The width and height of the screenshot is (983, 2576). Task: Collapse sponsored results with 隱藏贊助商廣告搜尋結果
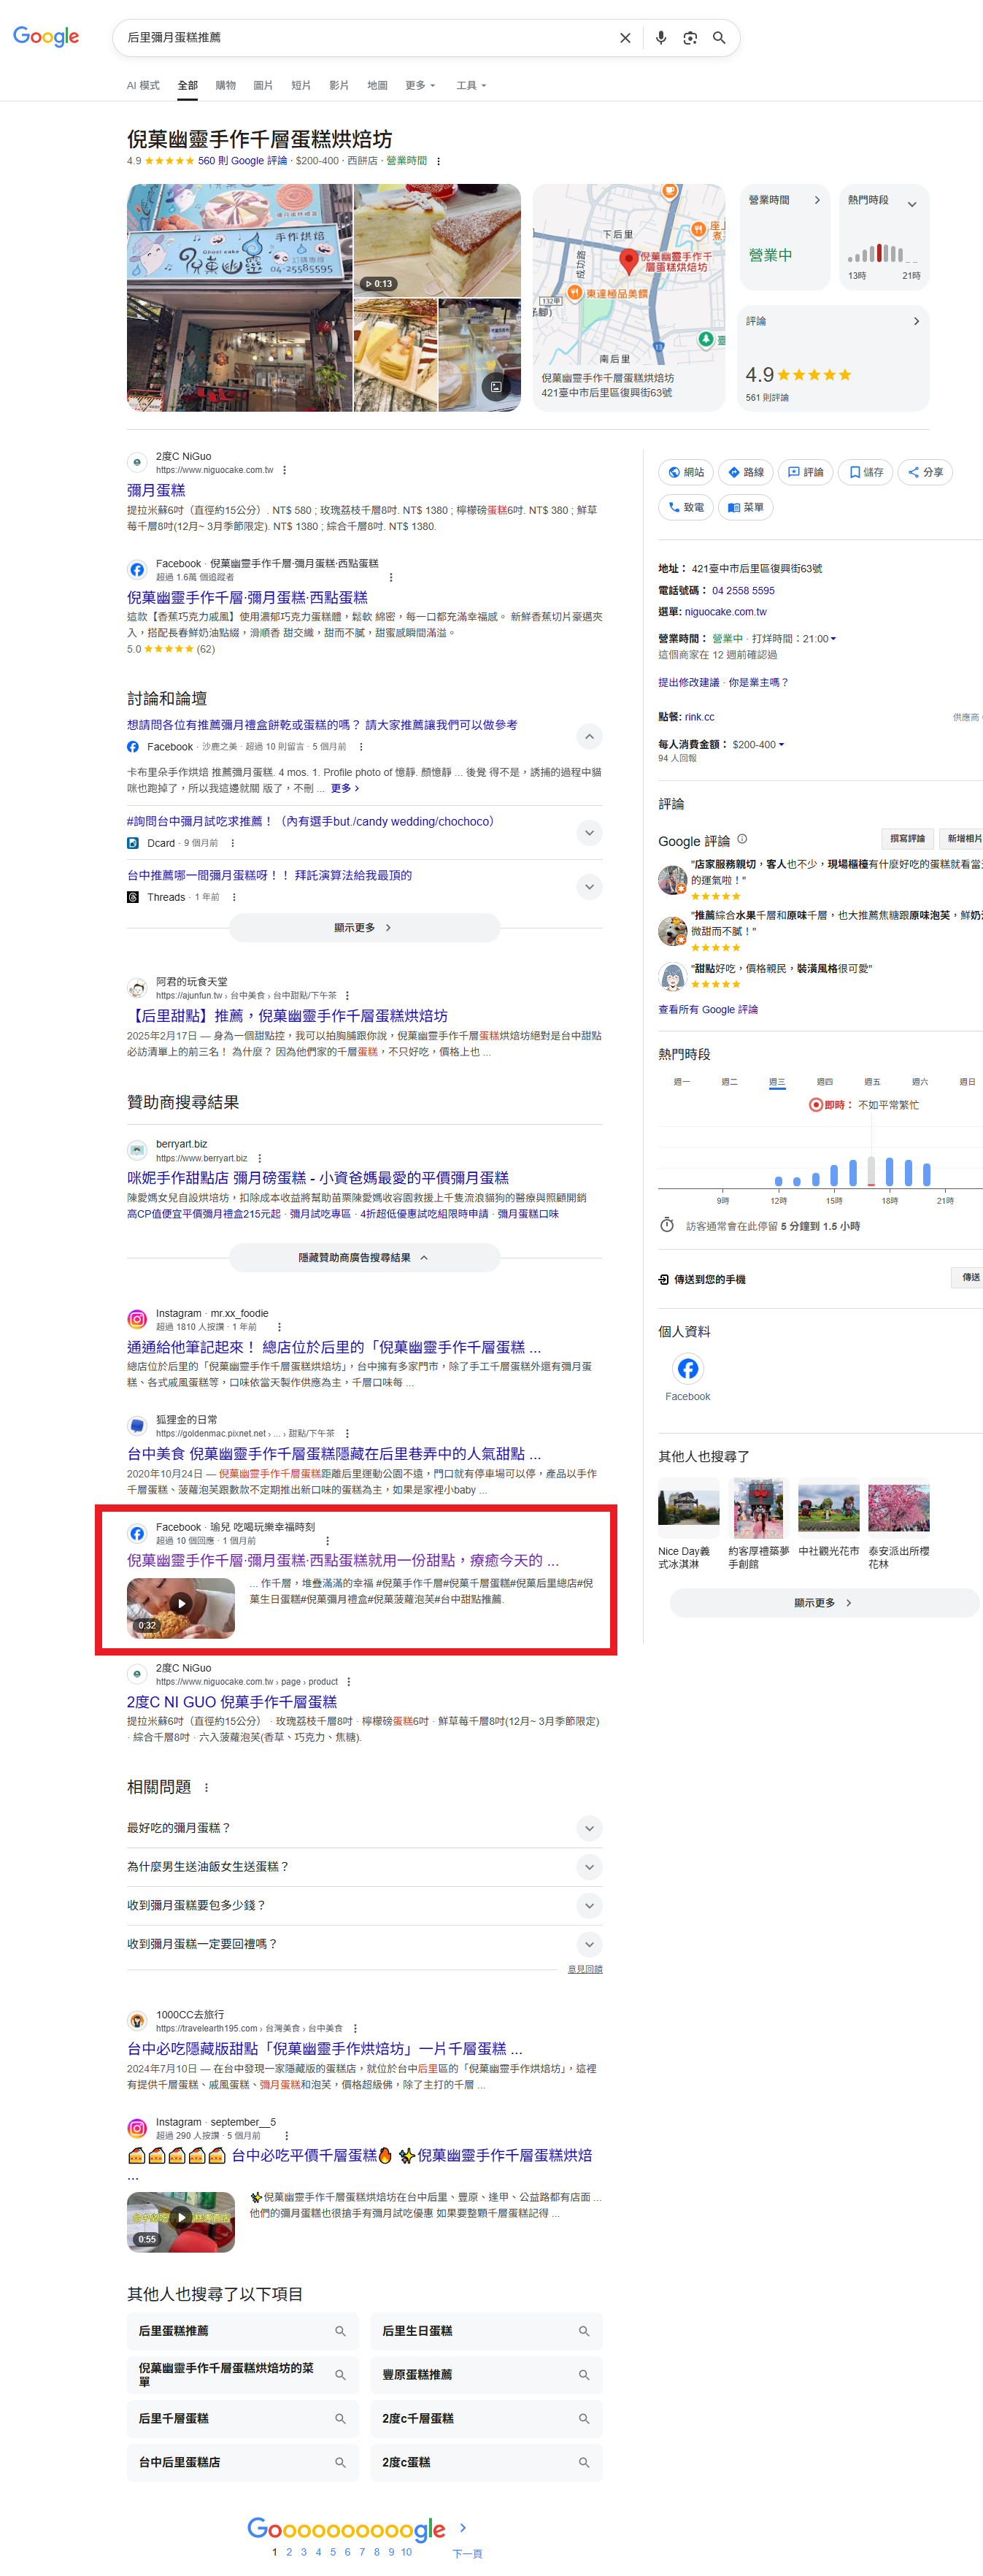coord(364,1257)
